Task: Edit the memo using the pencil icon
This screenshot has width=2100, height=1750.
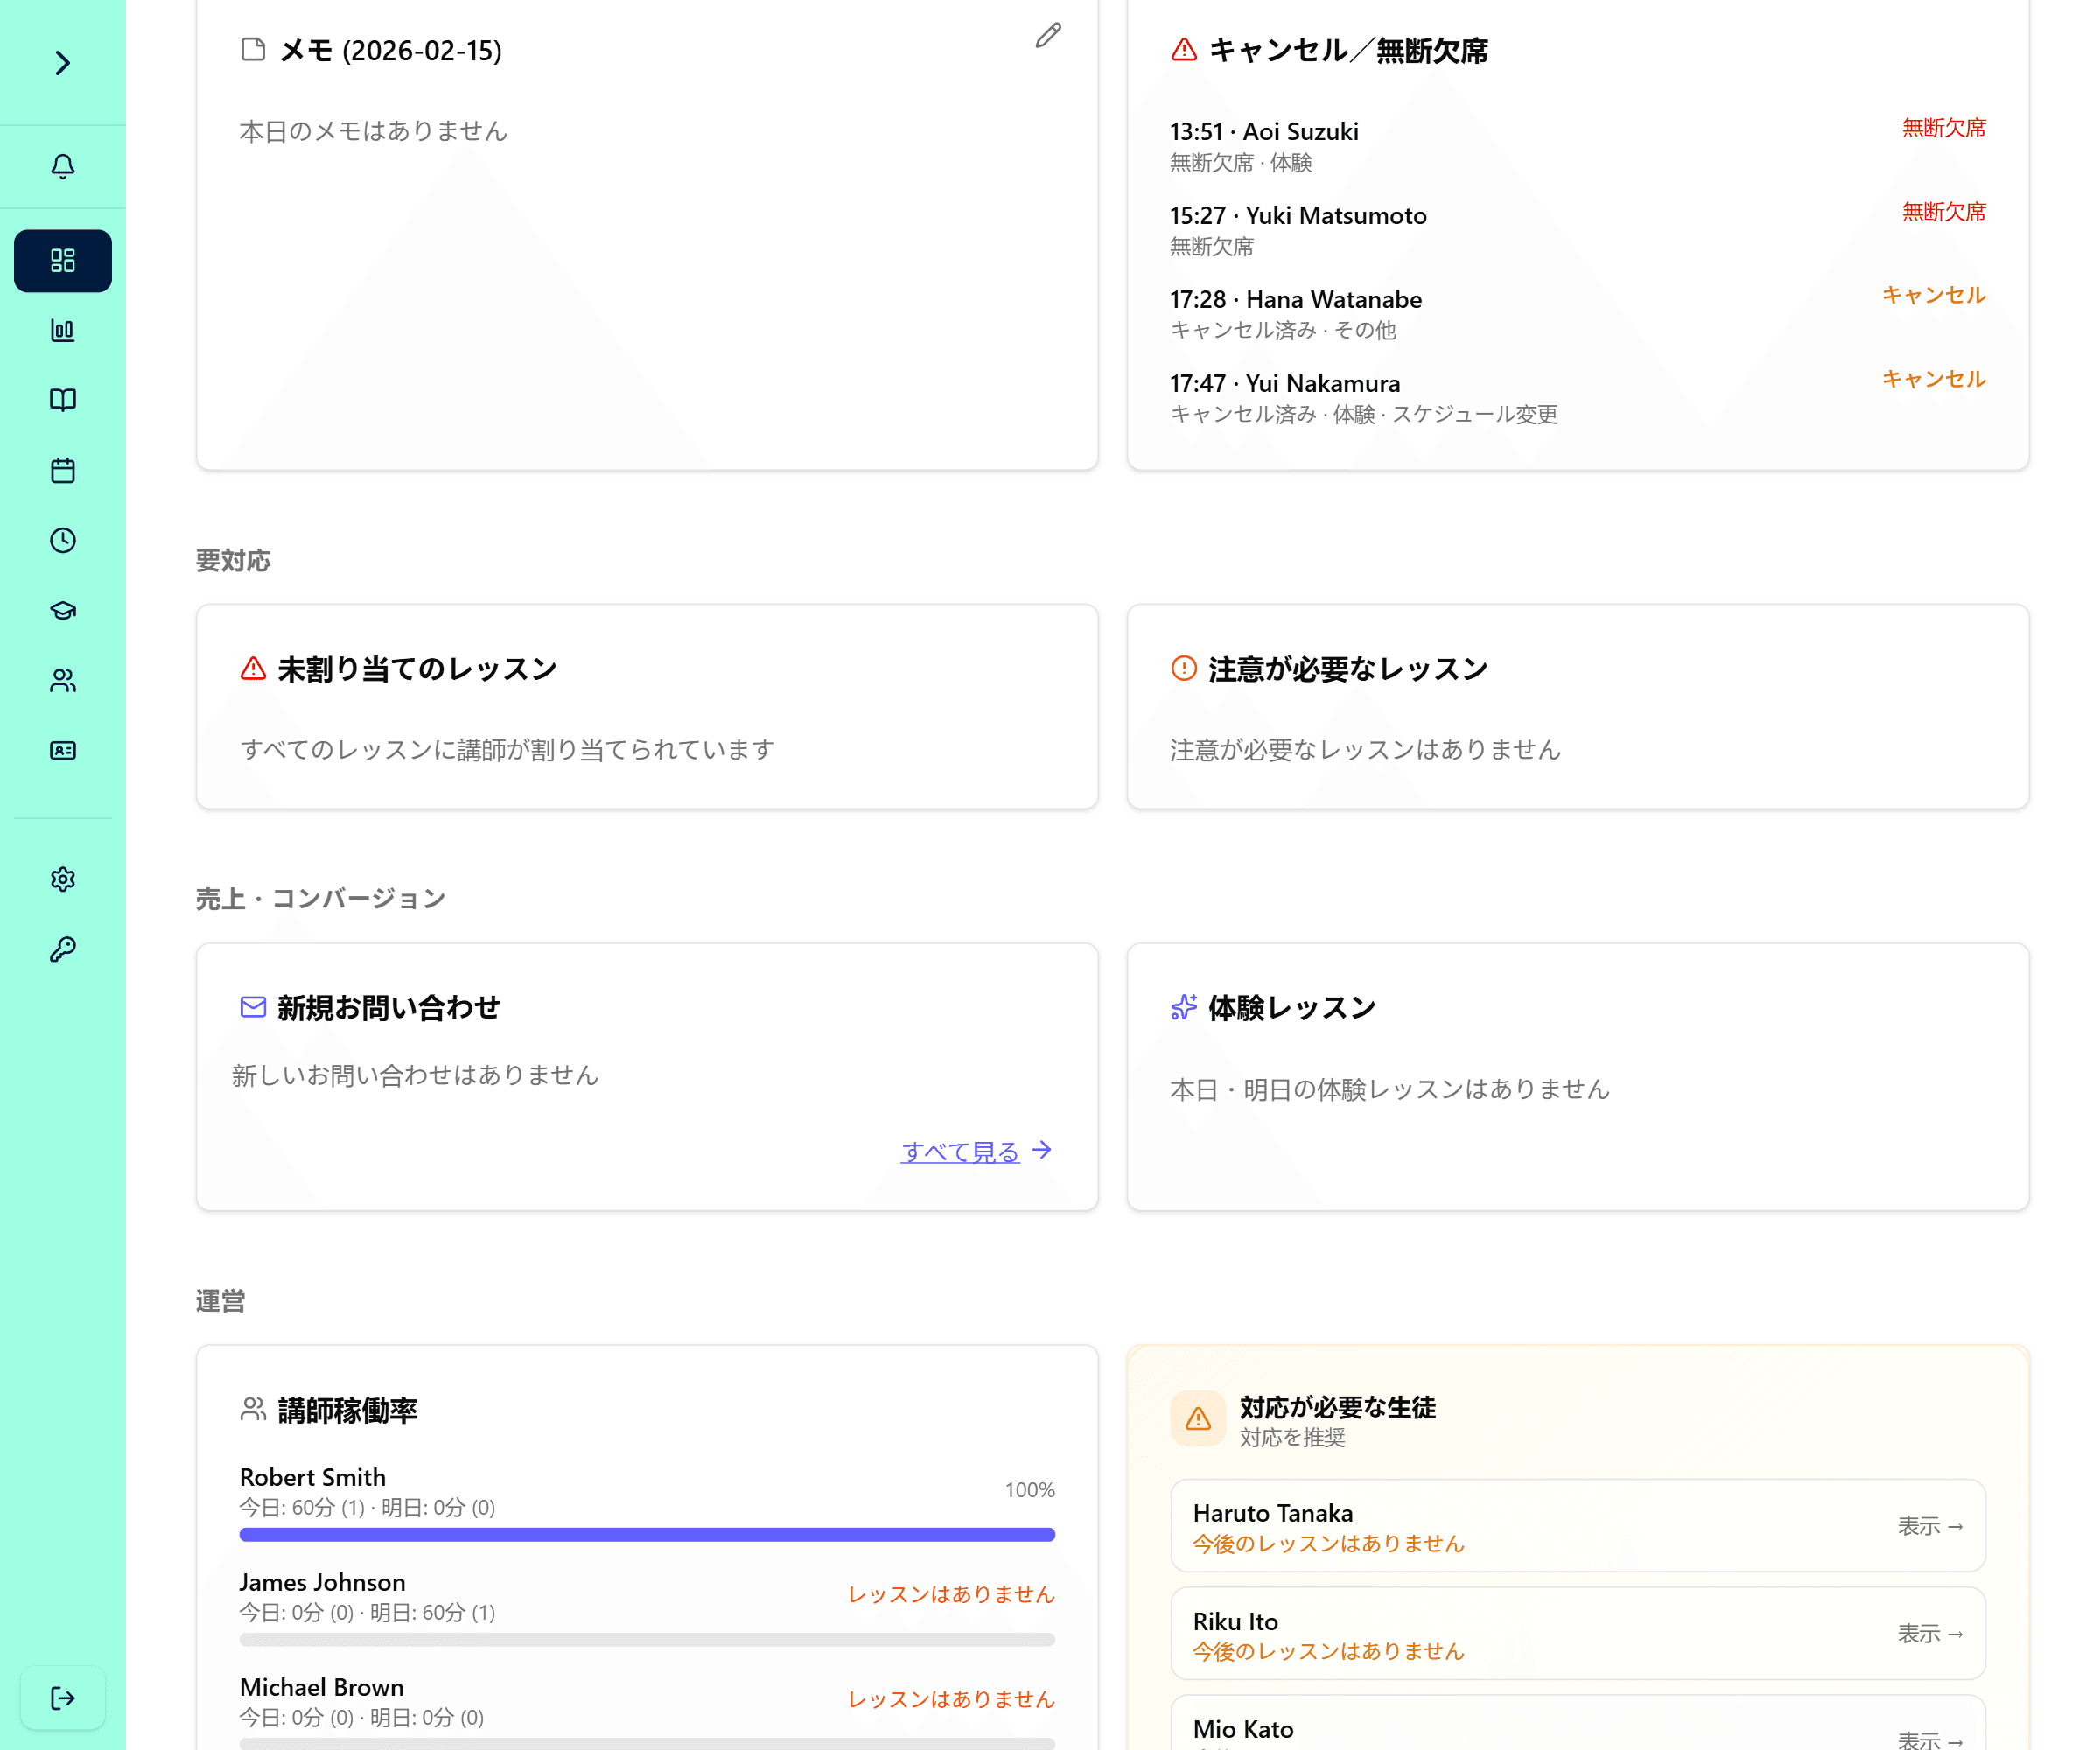Action: pyautogui.click(x=1047, y=36)
